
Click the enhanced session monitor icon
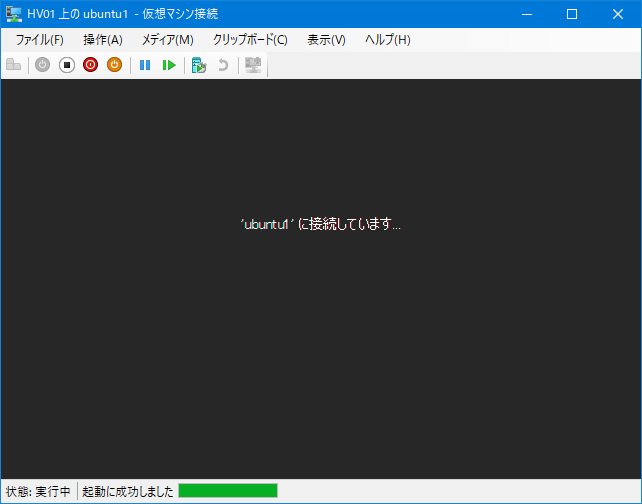click(x=253, y=65)
